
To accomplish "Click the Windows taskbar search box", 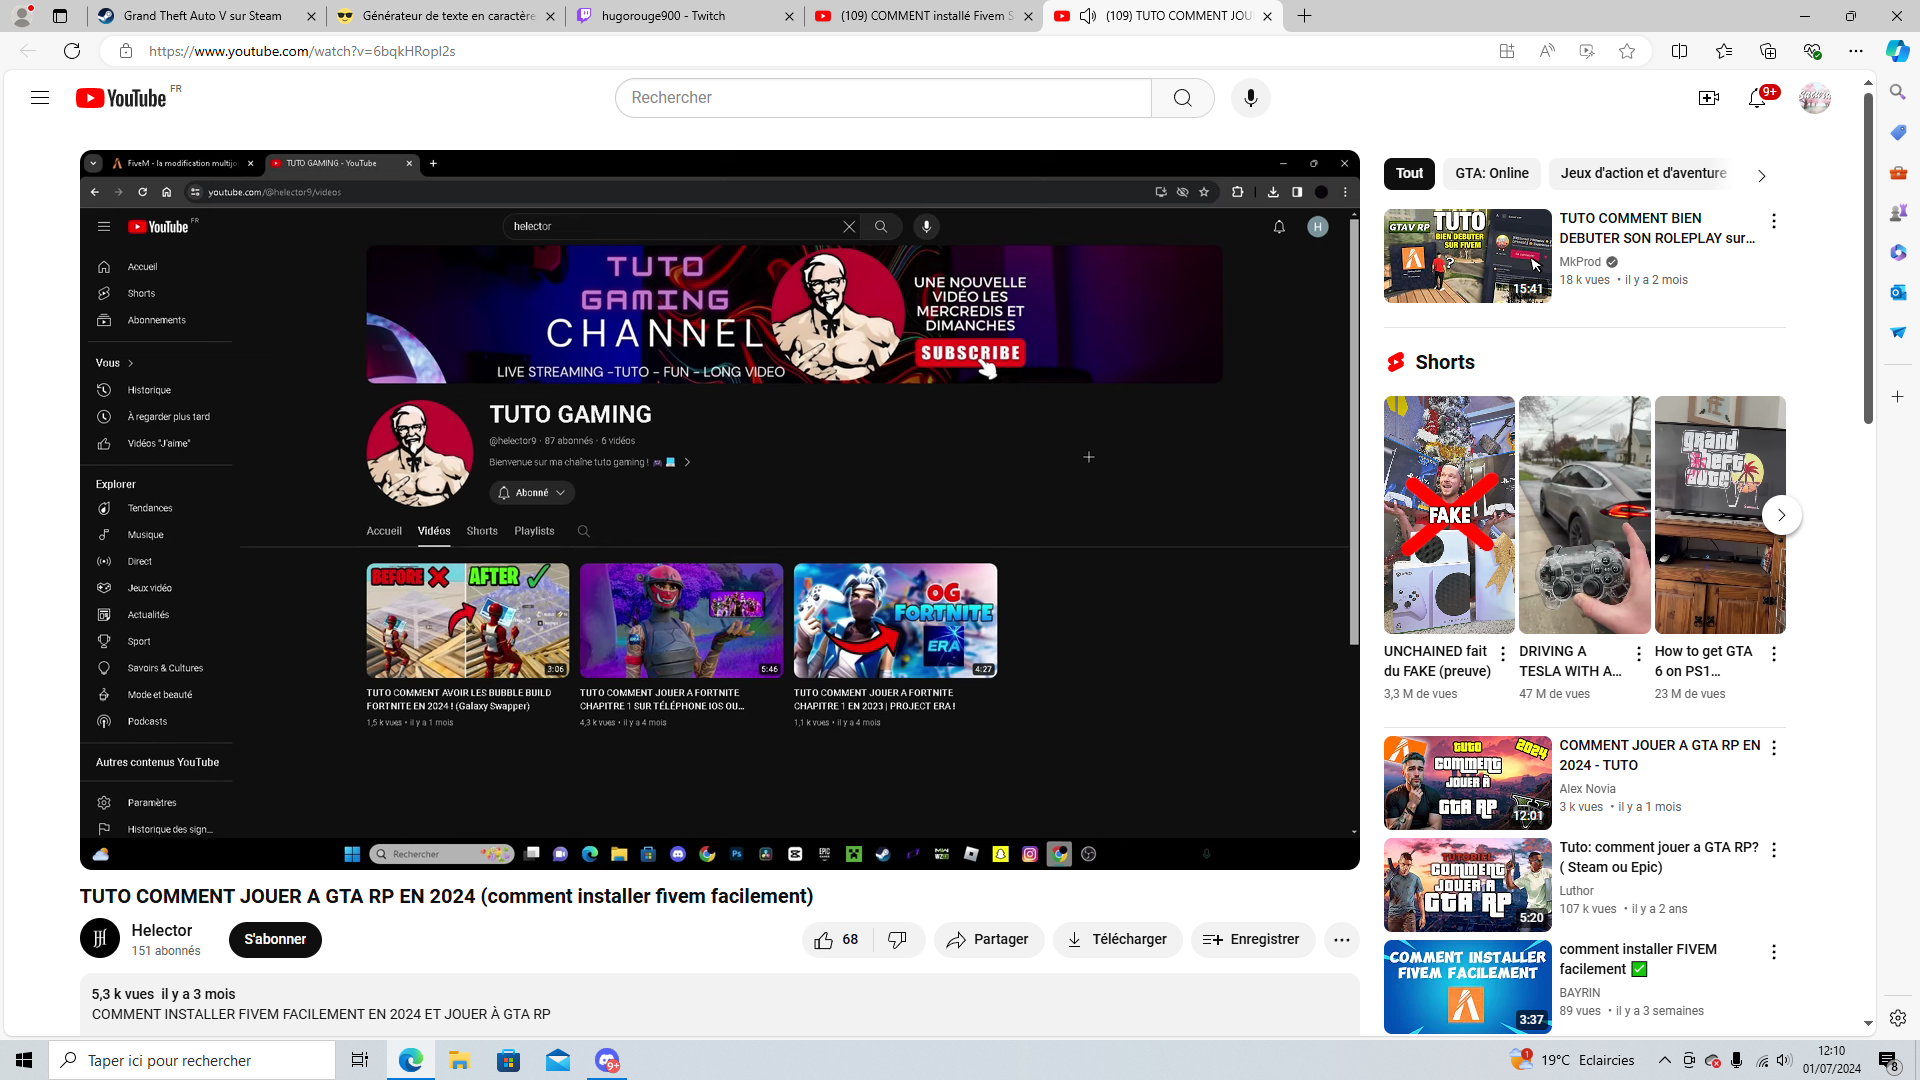I will 192,1060.
